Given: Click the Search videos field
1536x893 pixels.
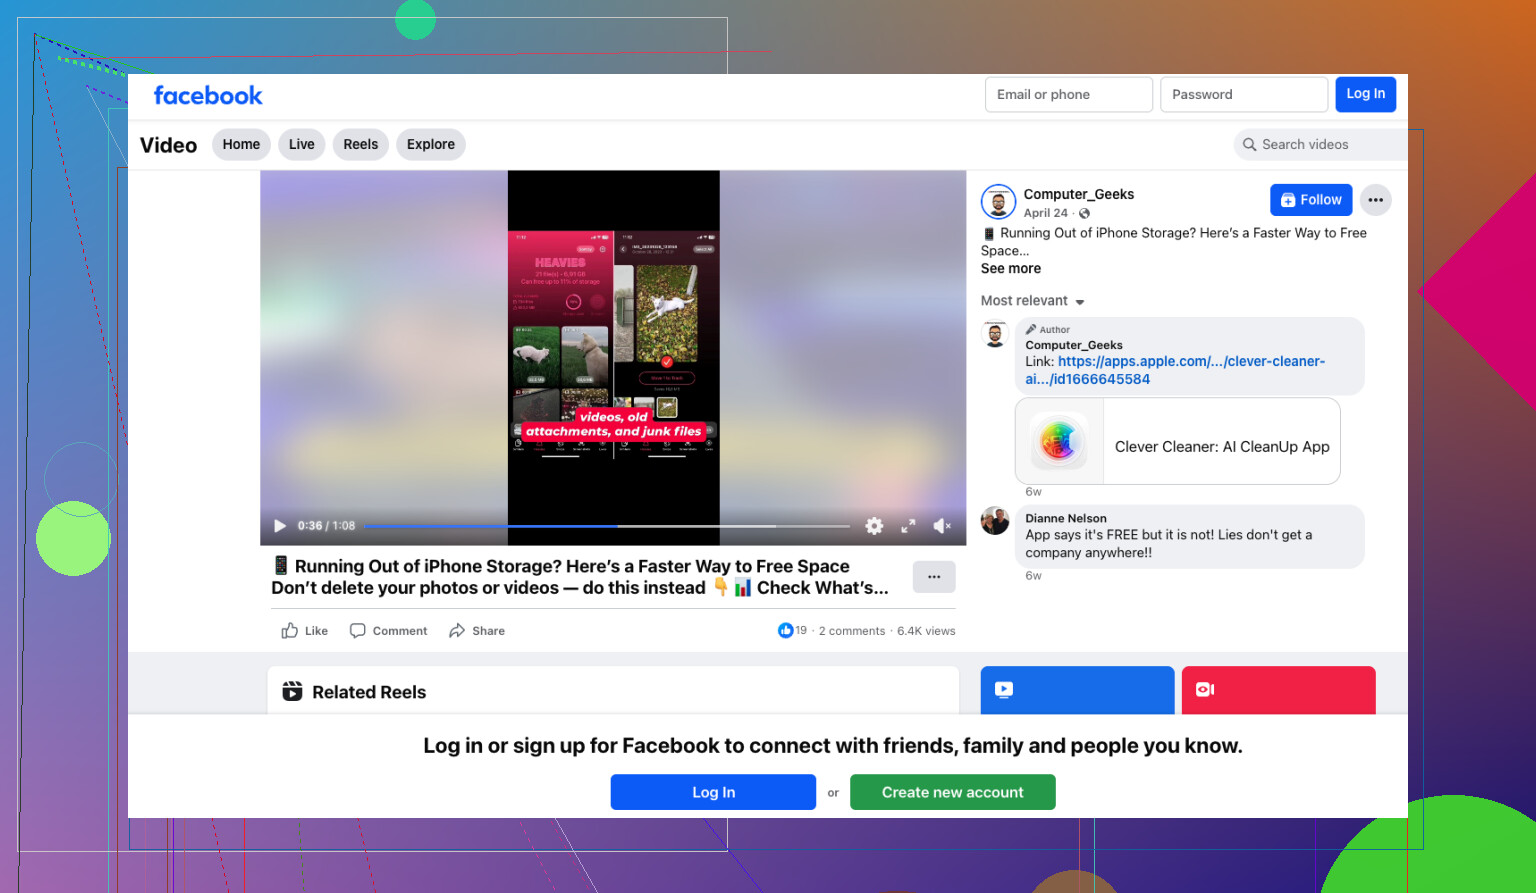Looking at the screenshot, I should coord(1321,145).
